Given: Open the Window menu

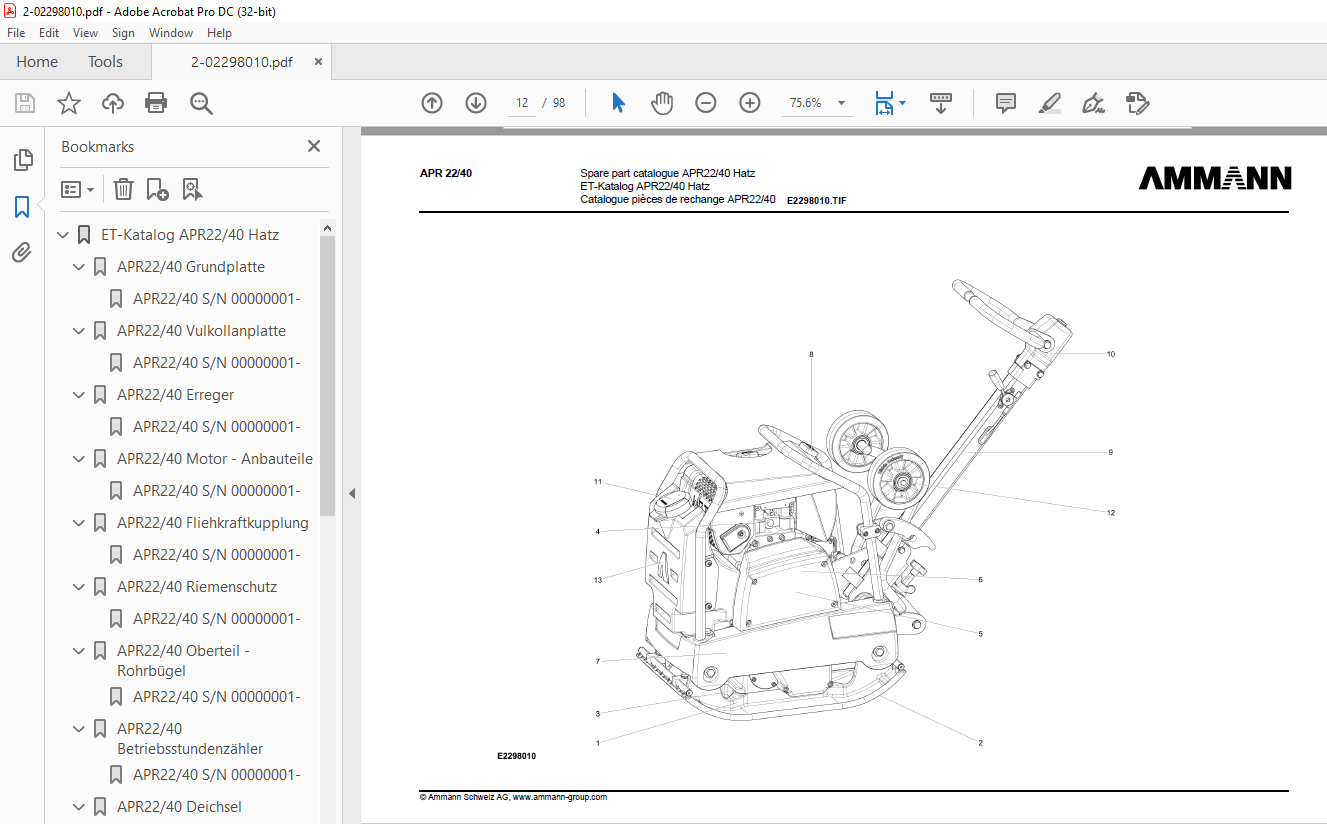Looking at the screenshot, I should (x=171, y=33).
